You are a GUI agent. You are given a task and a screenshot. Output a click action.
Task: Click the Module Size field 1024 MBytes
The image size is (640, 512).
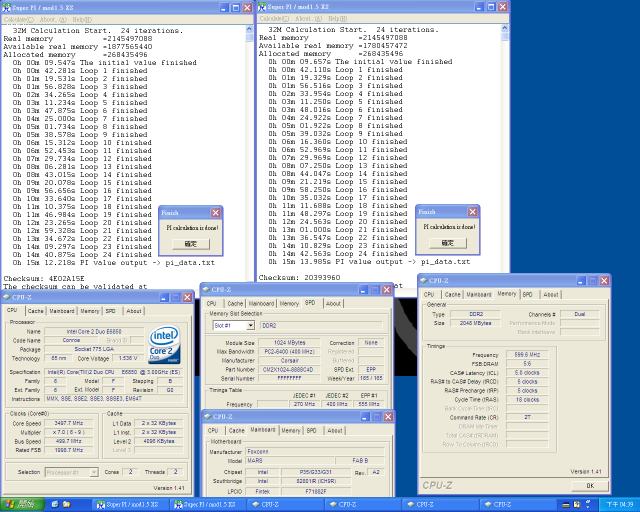click(290, 343)
